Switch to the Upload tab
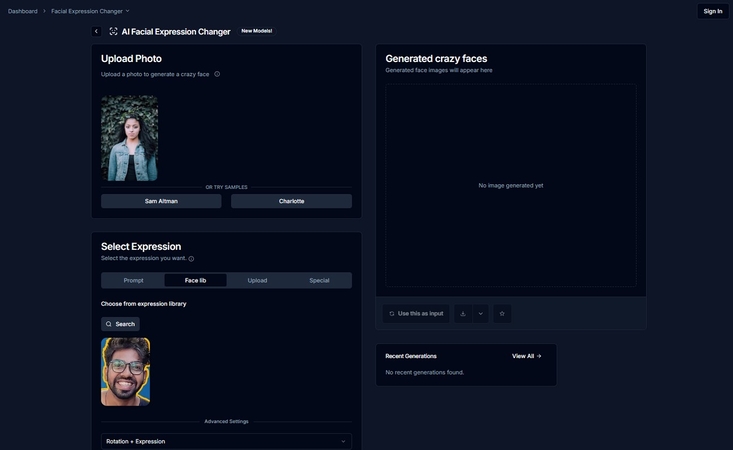Viewport: 733px width, 450px height. [x=257, y=280]
